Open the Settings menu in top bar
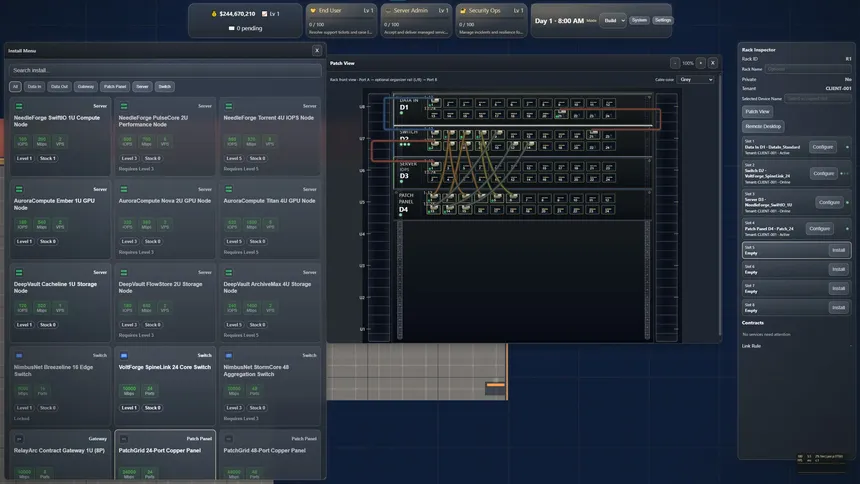 (x=663, y=20)
